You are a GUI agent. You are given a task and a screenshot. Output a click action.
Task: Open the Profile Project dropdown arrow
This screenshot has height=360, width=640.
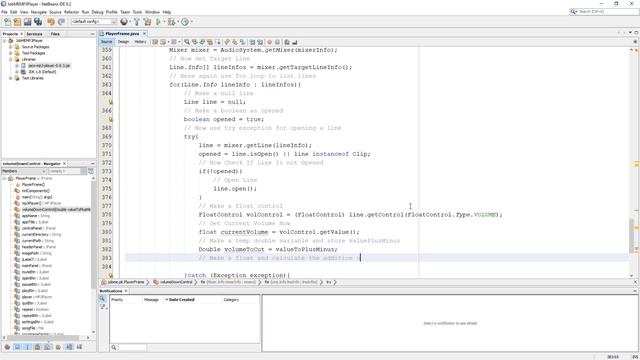point(191,22)
